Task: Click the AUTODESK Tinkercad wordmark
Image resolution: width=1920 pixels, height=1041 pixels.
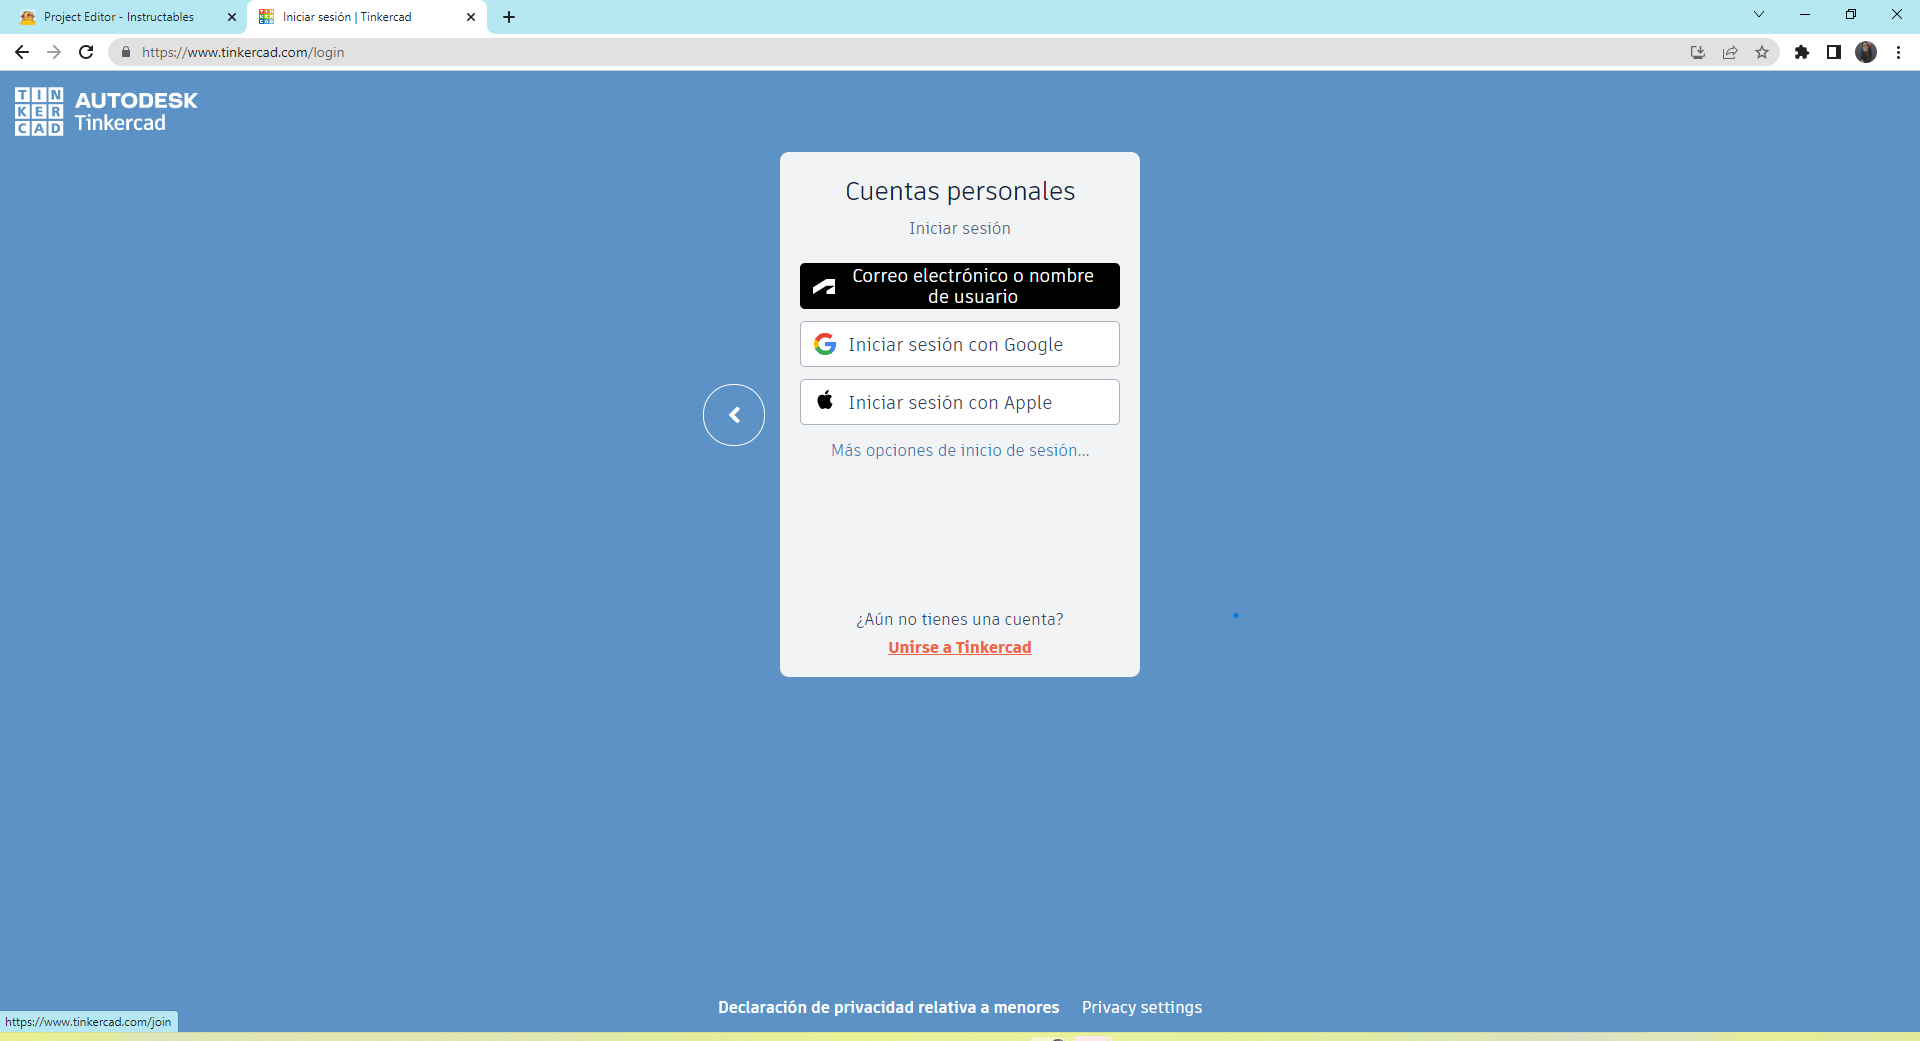Action: coord(136,111)
